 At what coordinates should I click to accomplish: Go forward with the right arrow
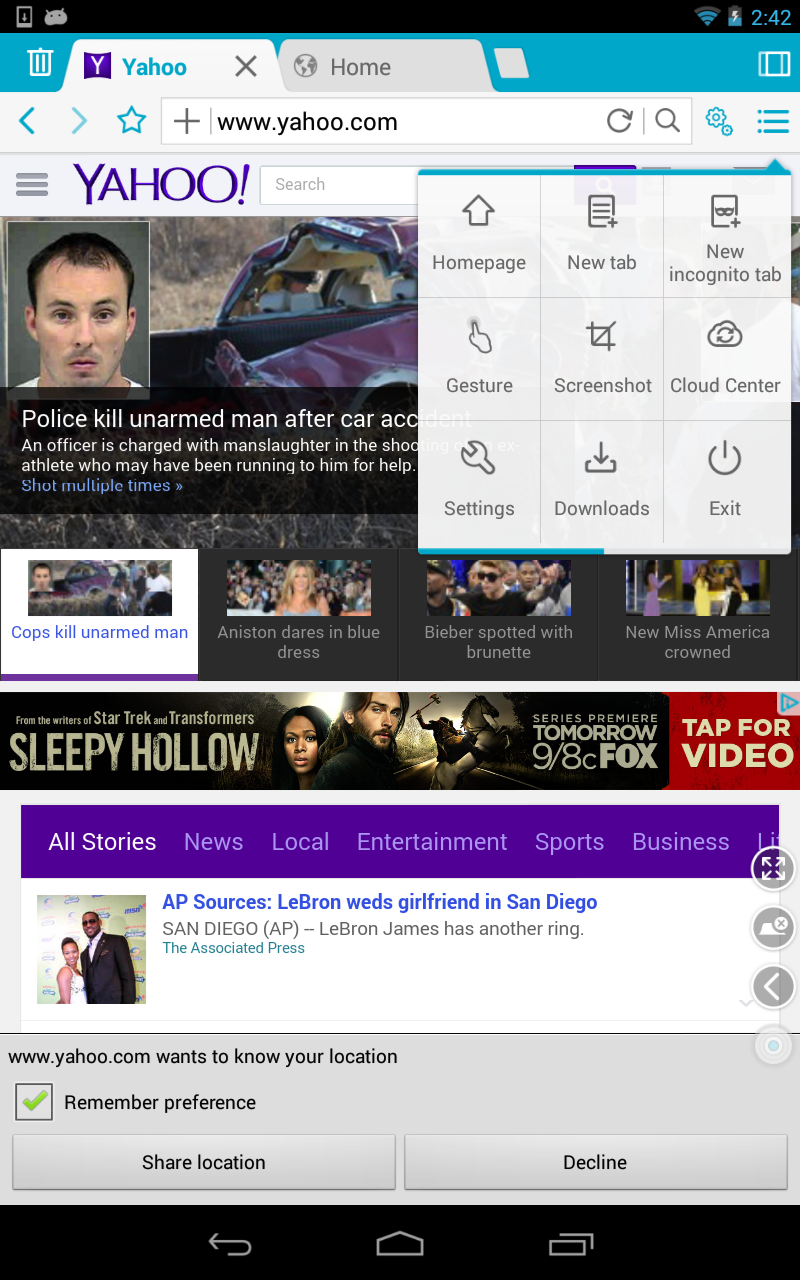[x=79, y=122]
